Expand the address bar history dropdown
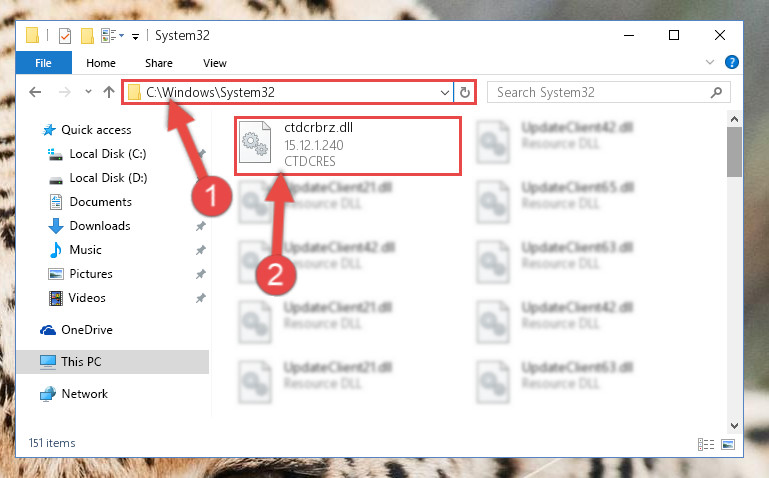 click(445, 92)
